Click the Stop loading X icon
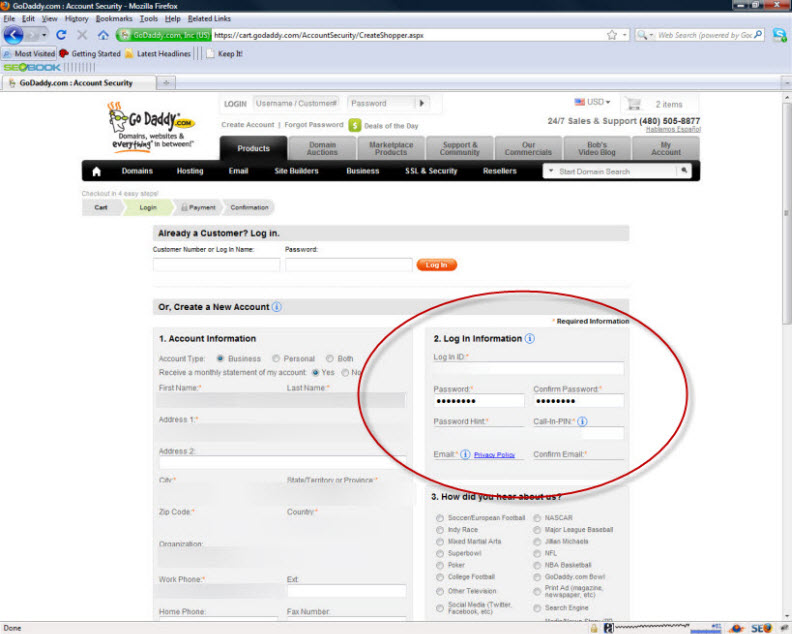Screen dimensions: 792x634 pyautogui.click(x=82, y=35)
